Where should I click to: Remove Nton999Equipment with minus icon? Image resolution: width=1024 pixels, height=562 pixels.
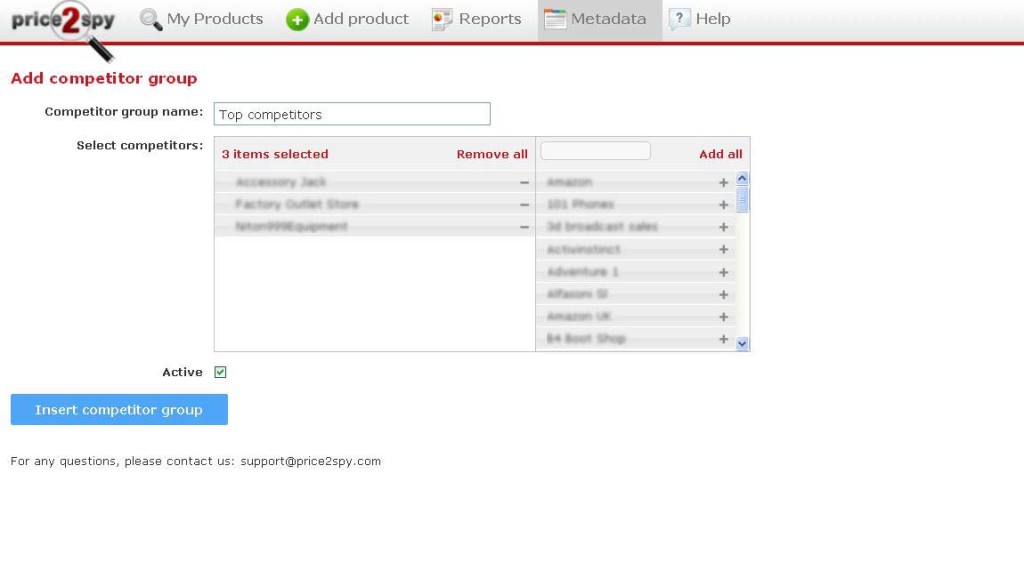524,227
